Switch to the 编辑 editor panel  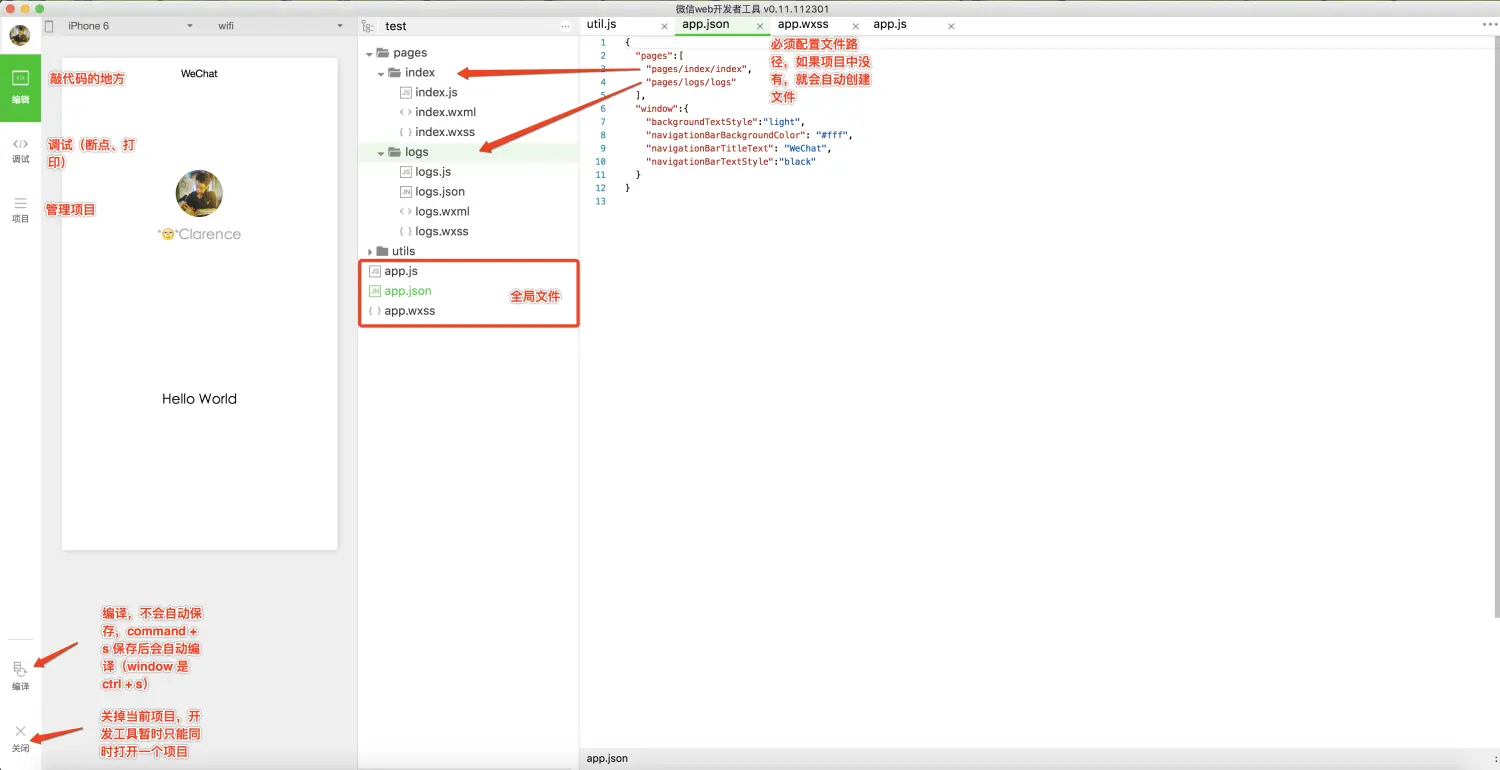coord(20,88)
